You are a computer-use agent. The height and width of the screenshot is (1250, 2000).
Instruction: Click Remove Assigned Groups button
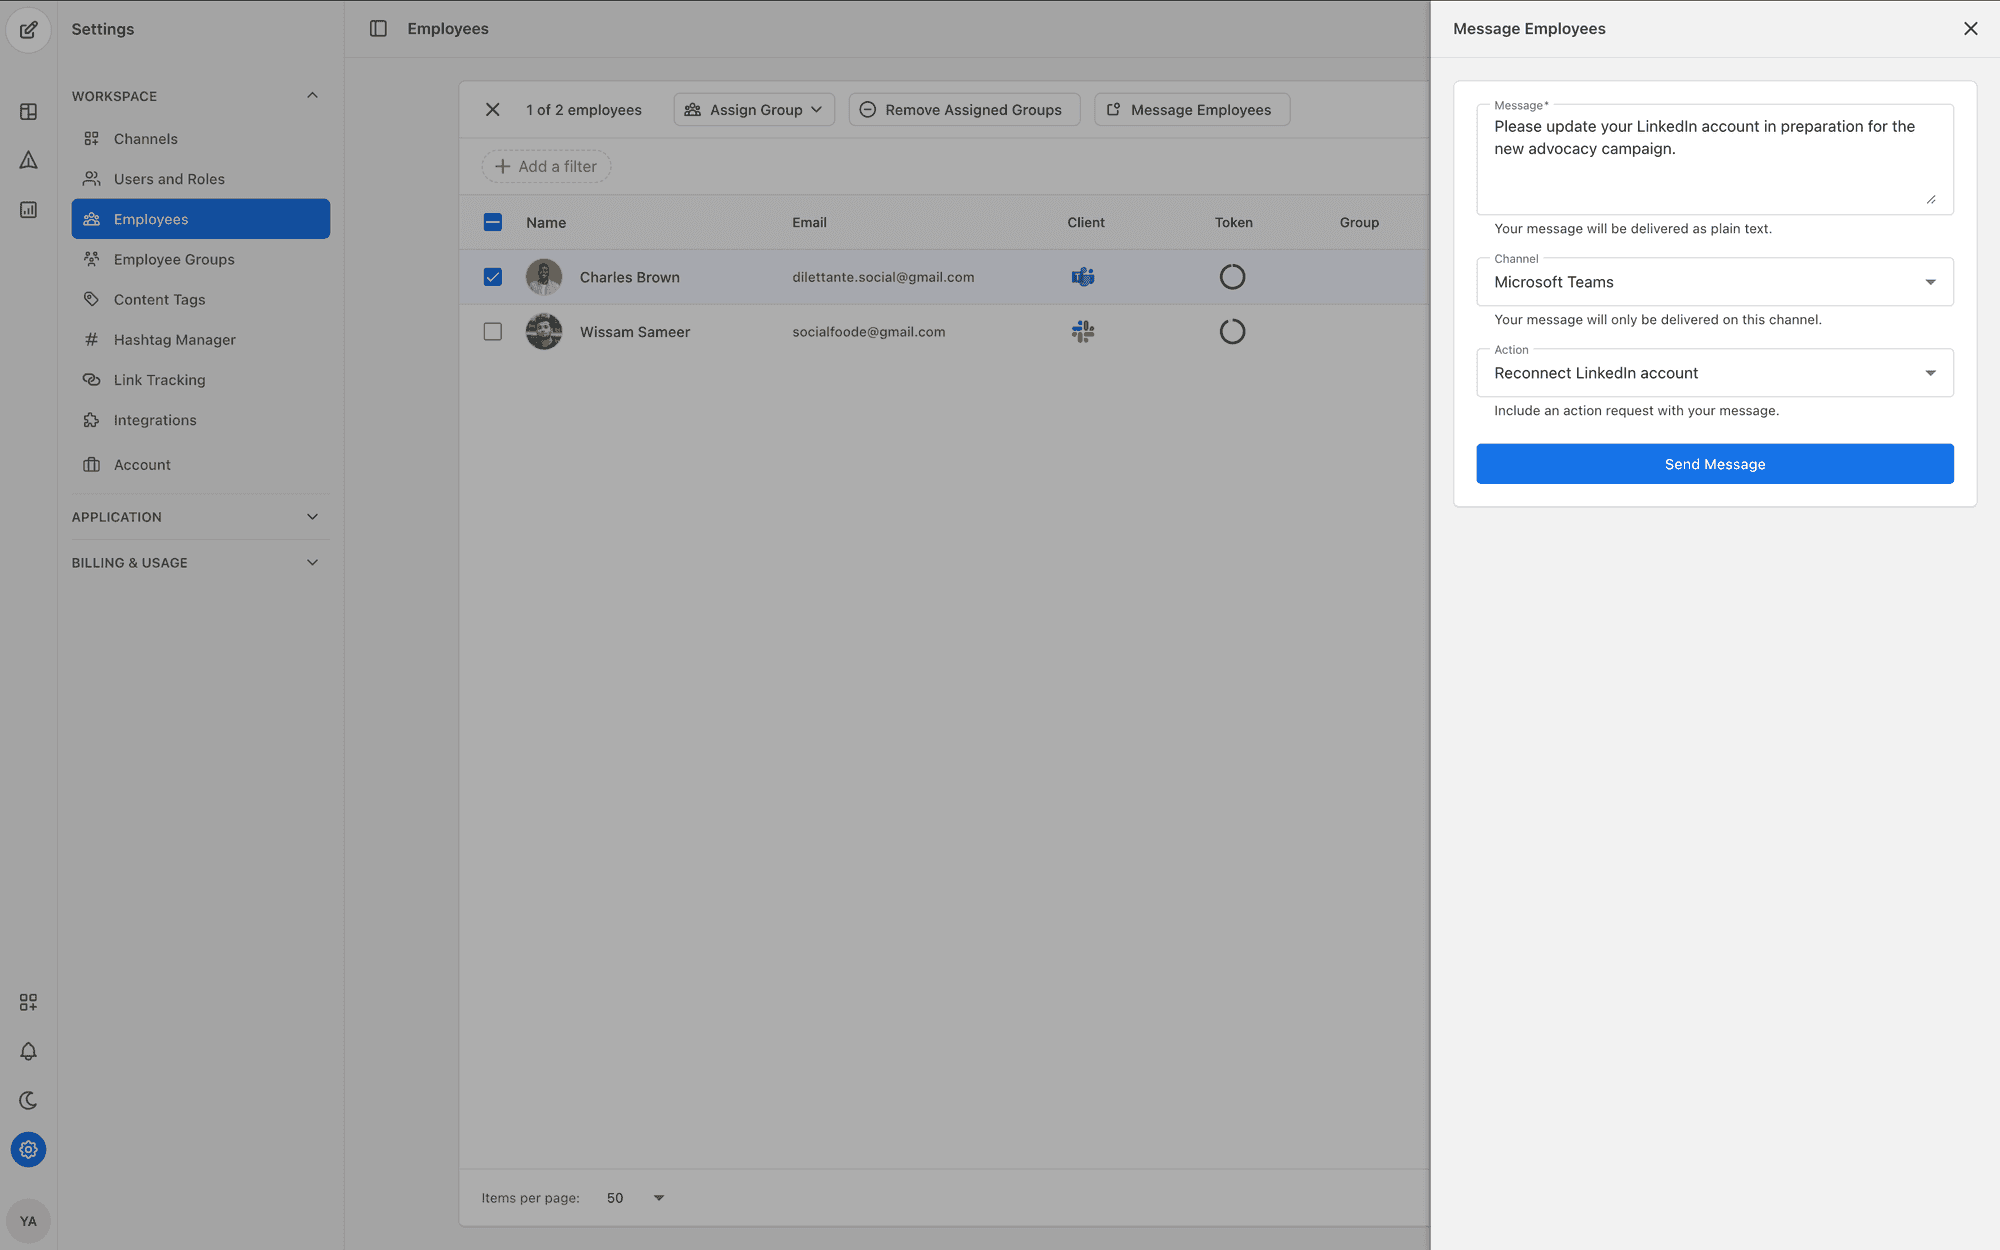tap(963, 110)
